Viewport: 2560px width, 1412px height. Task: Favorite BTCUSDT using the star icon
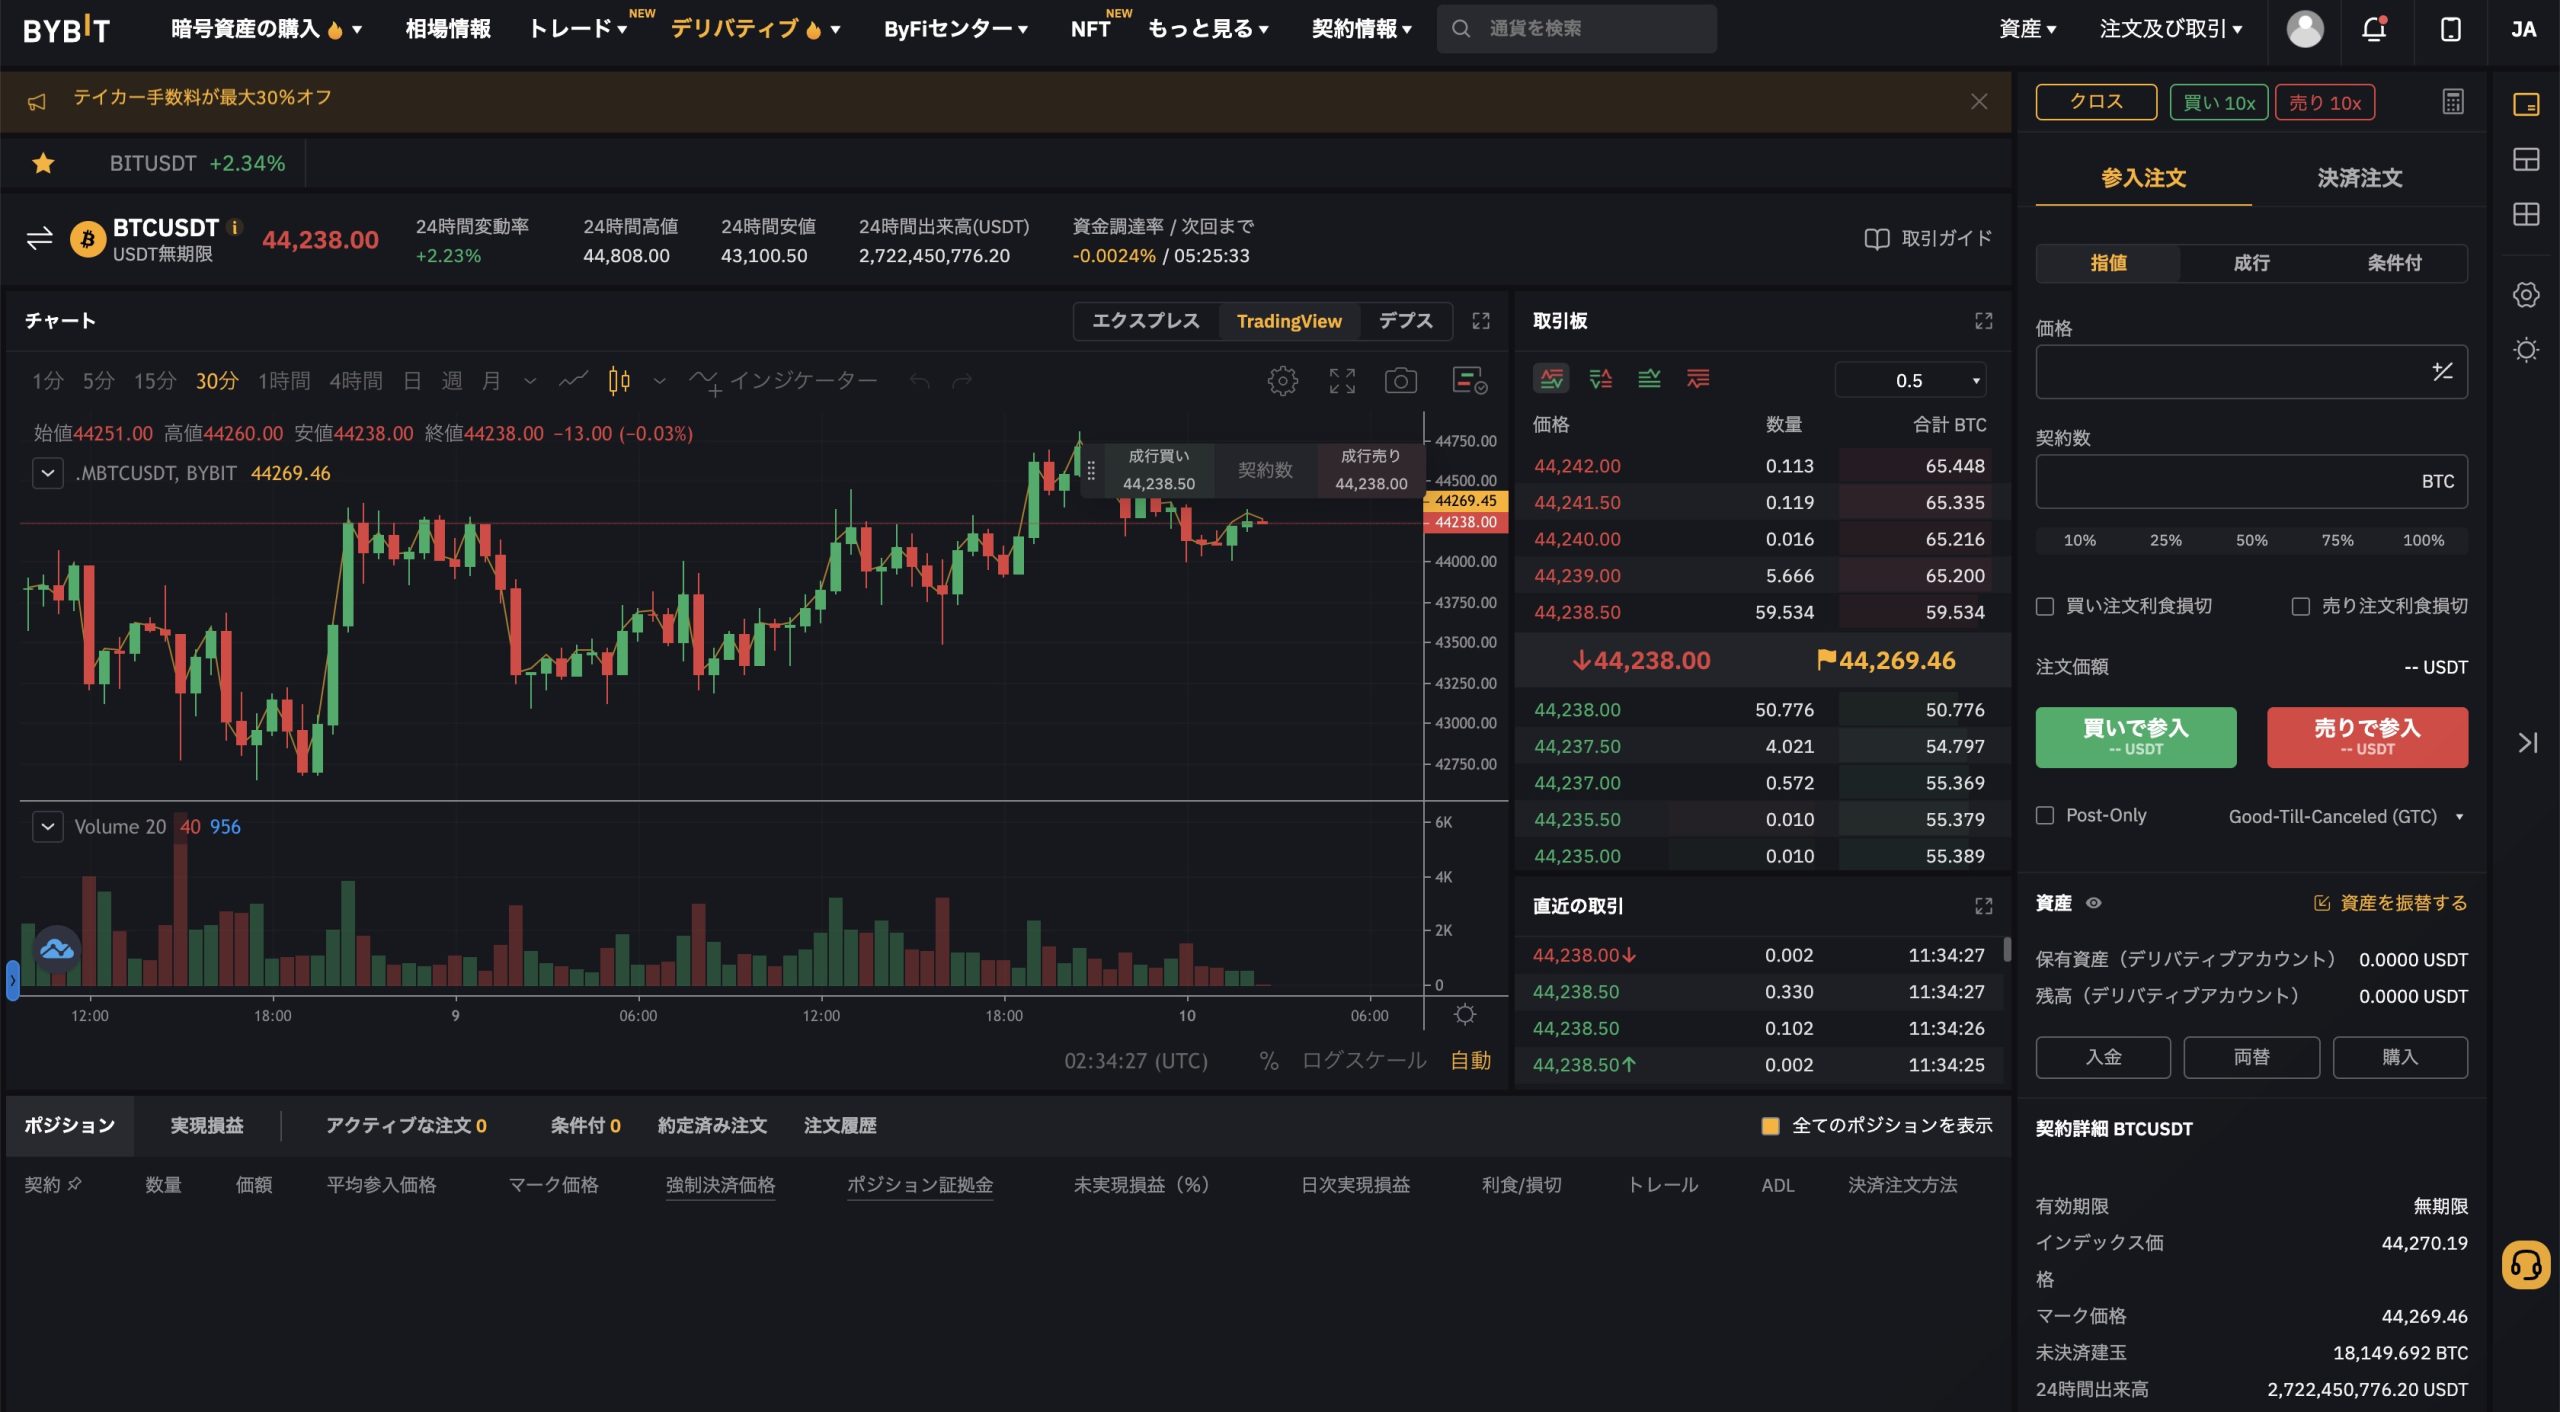click(x=44, y=163)
